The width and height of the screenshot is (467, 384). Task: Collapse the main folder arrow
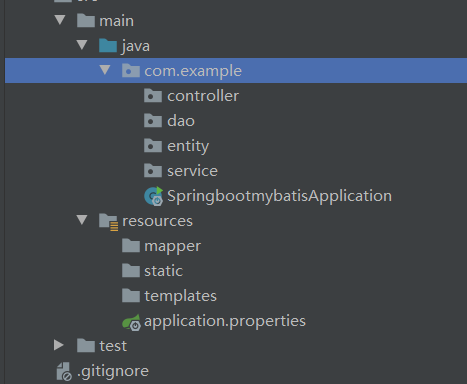pyautogui.click(x=60, y=20)
